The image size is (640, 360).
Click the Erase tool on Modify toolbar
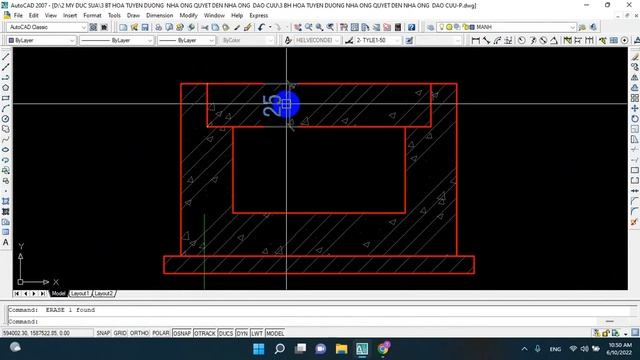click(x=635, y=57)
